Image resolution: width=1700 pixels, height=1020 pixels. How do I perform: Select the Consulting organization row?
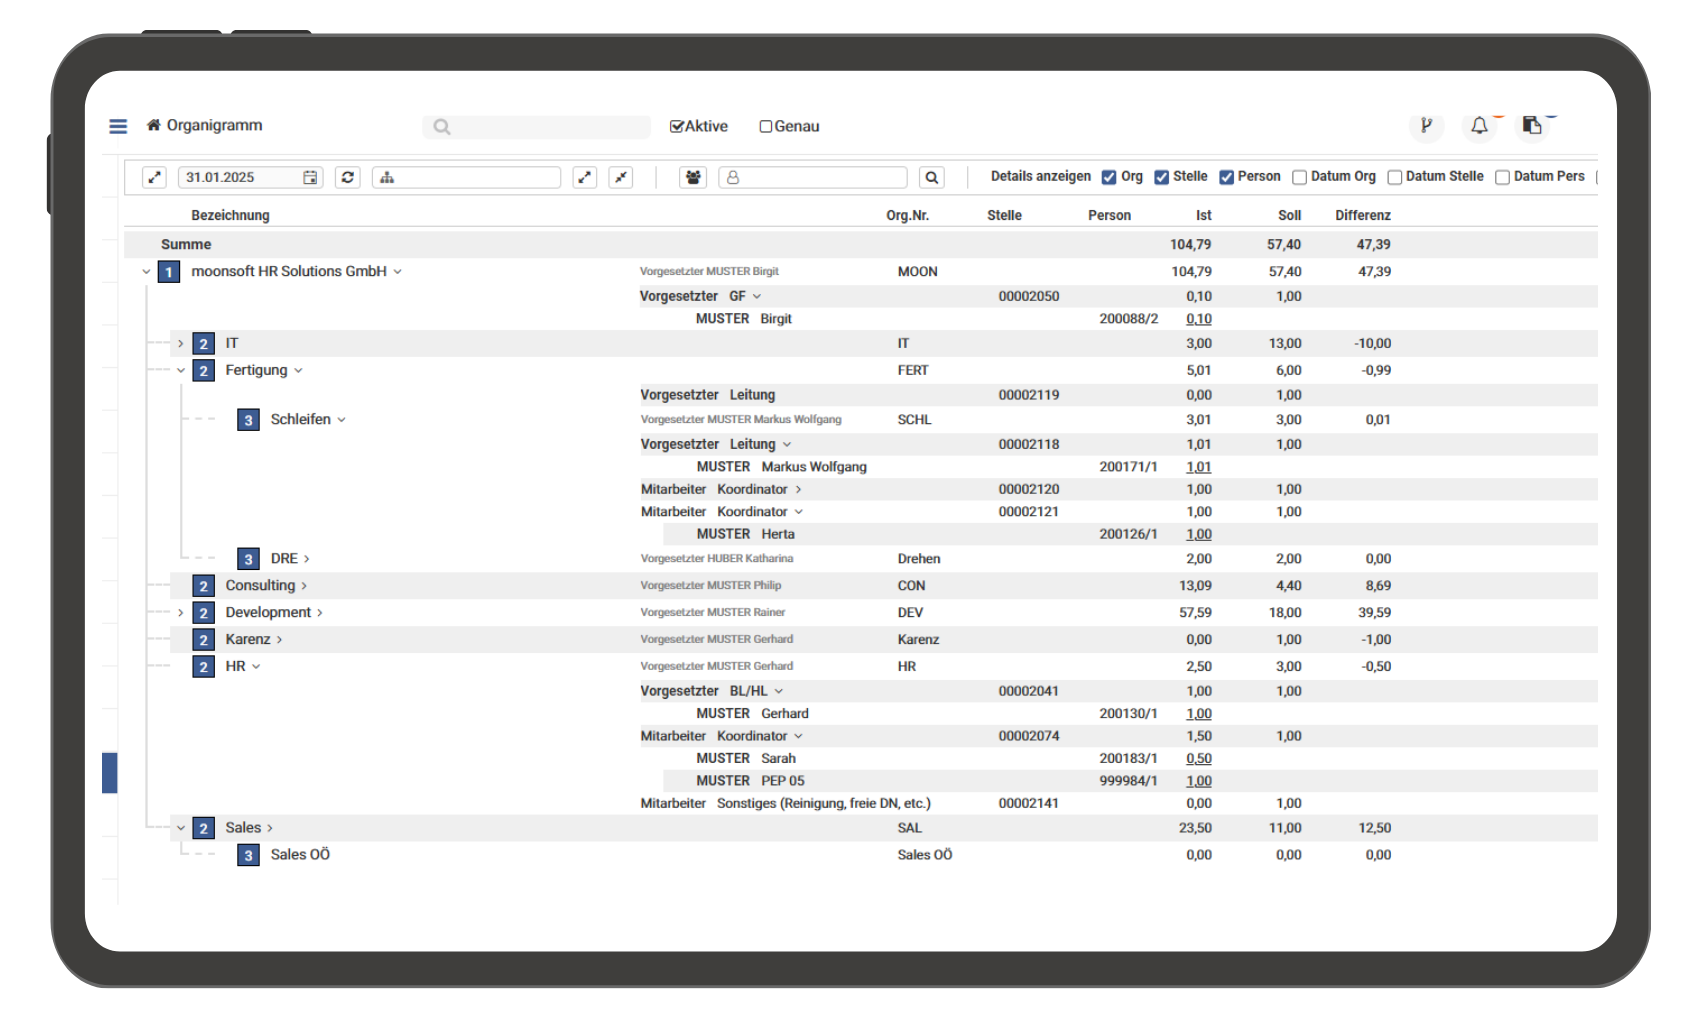coord(260,586)
